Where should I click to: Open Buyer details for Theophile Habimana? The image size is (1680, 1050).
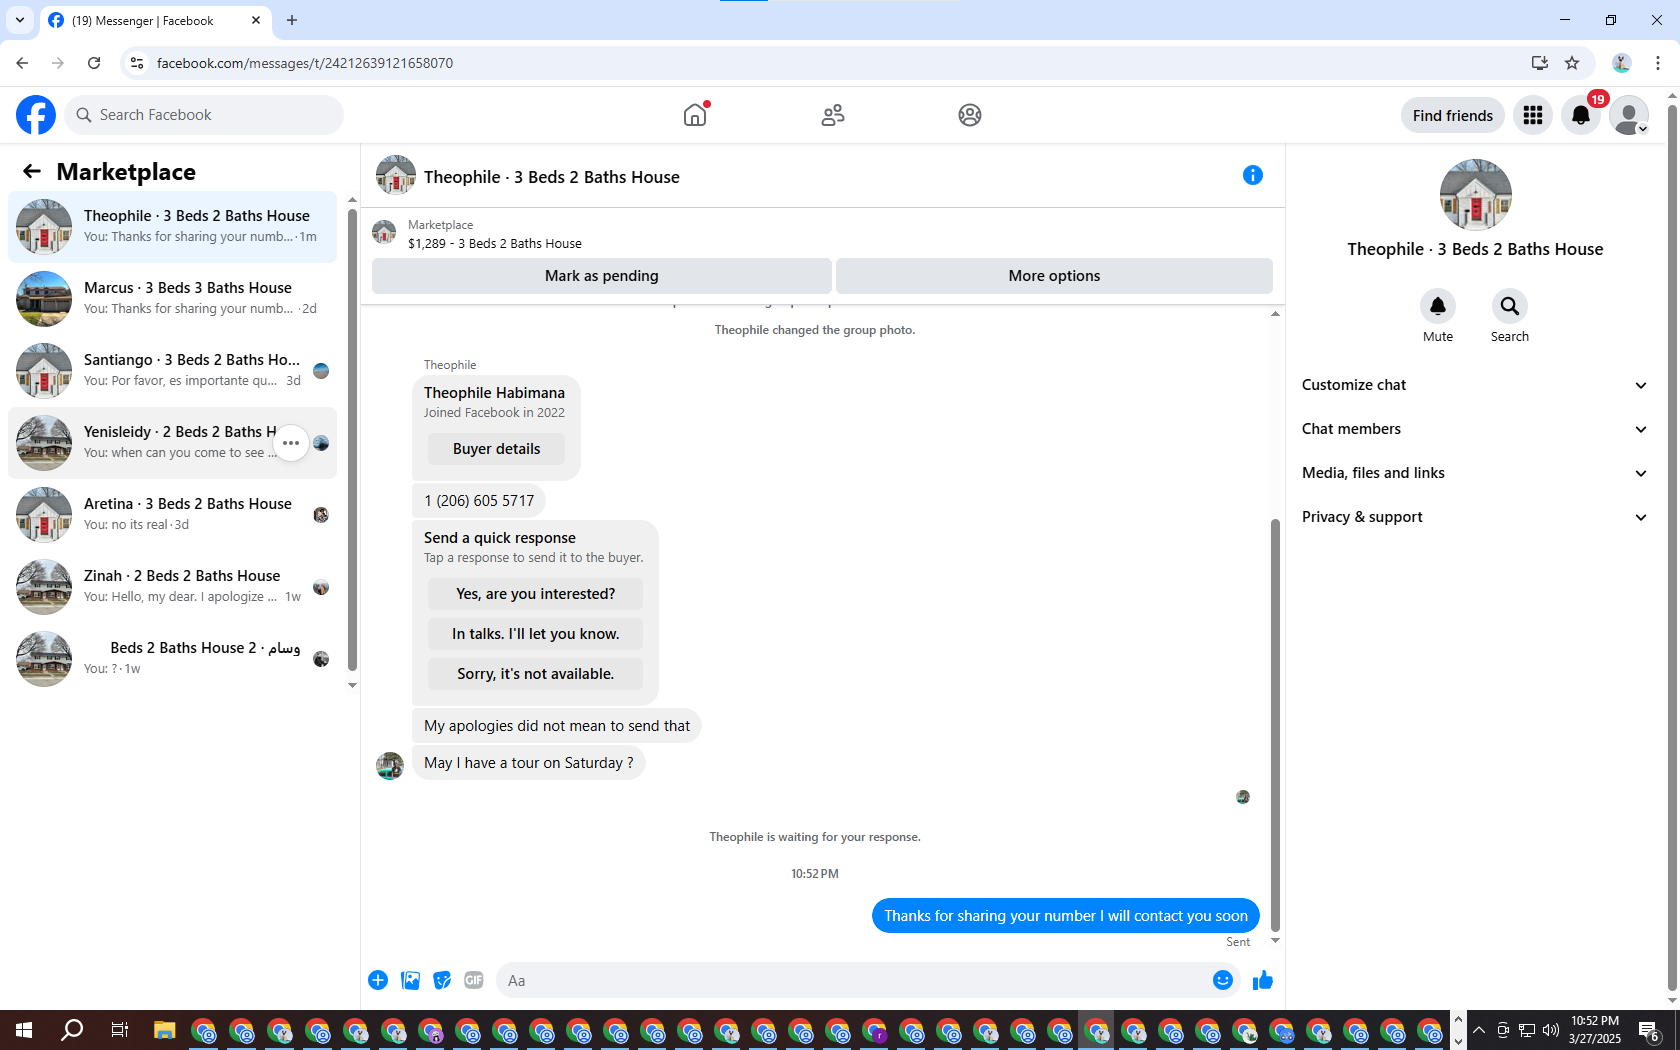tap(496, 449)
